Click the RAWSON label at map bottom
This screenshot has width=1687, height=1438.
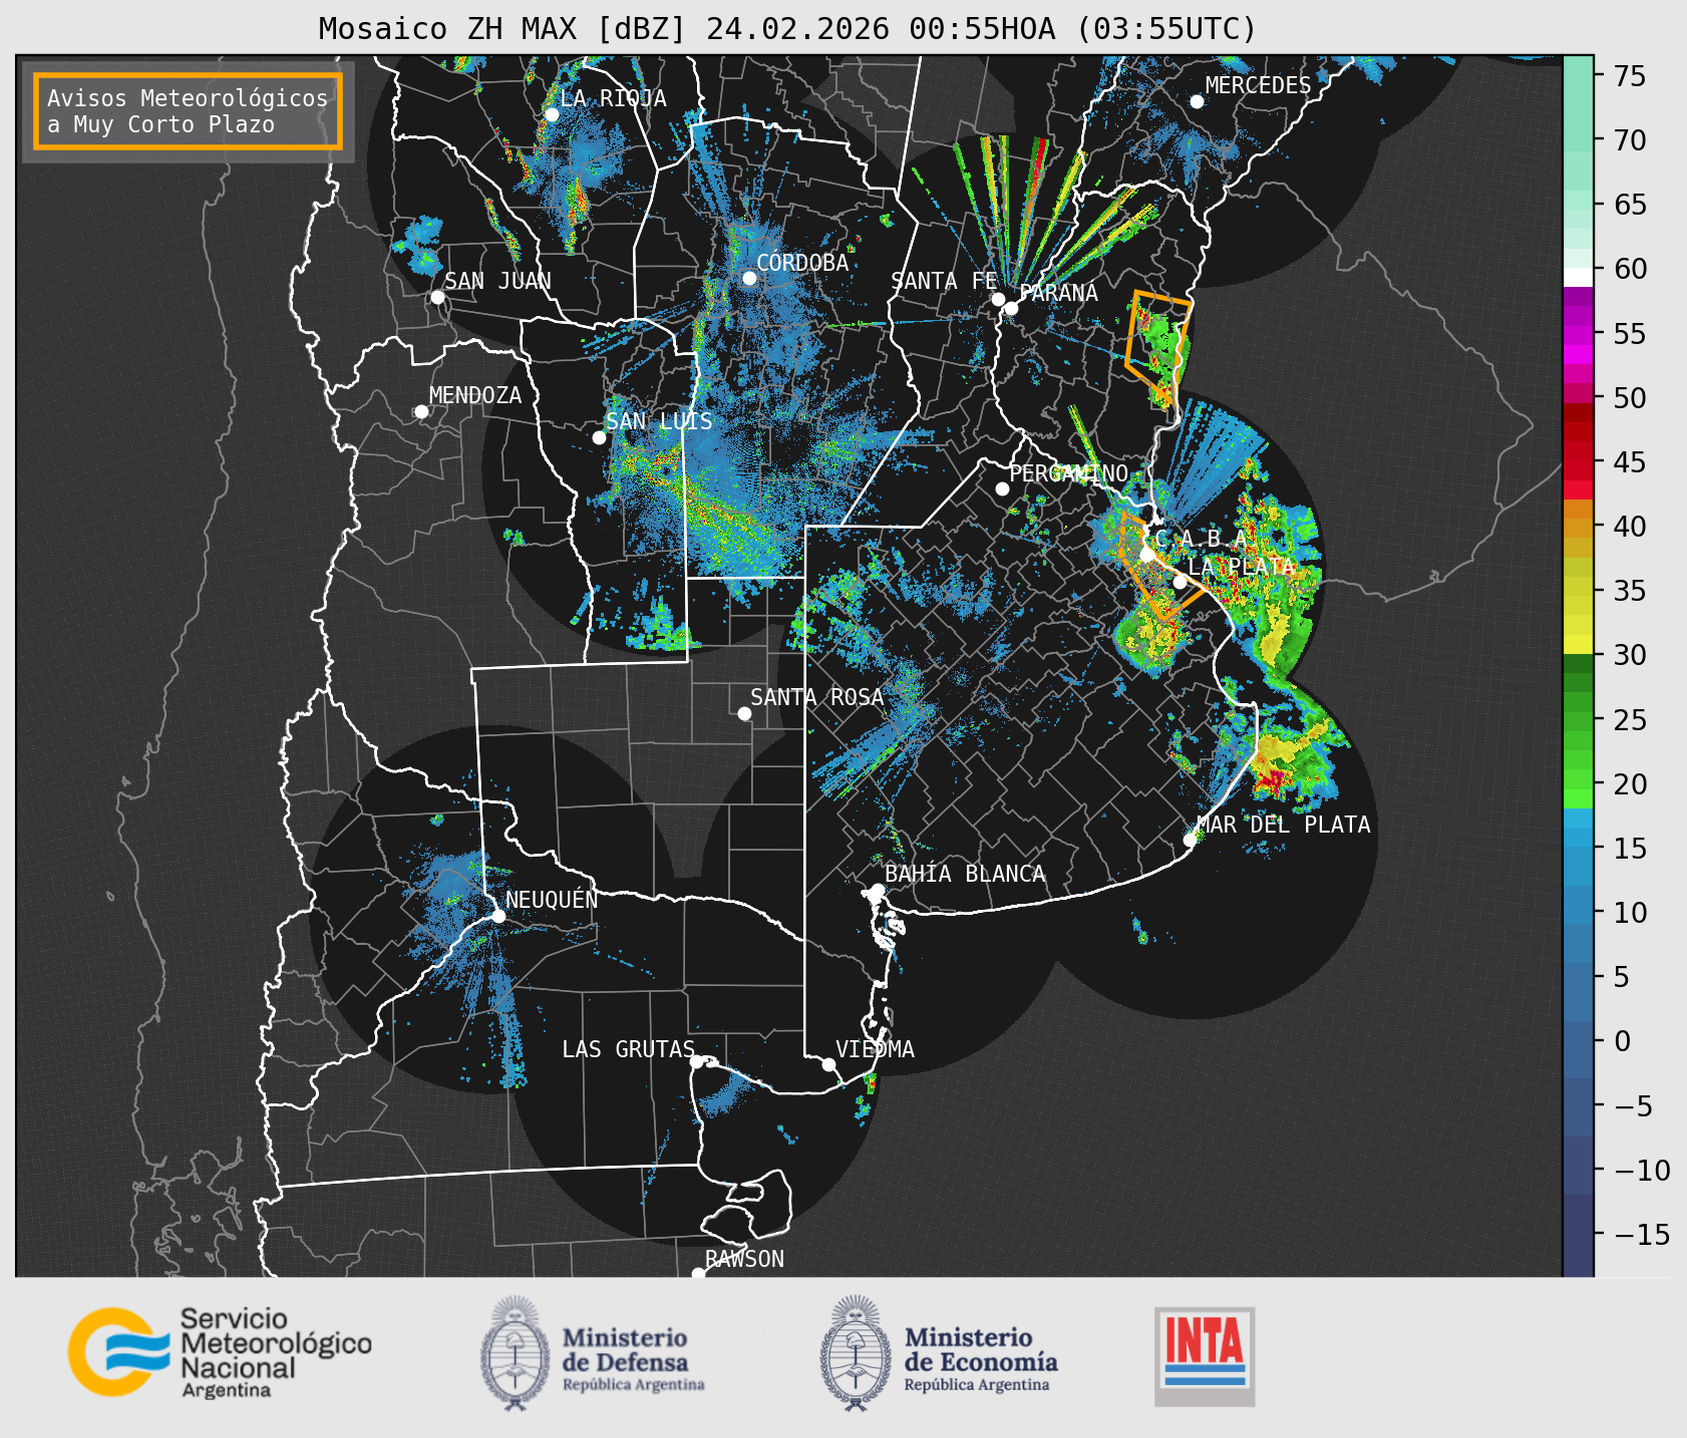[745, 1259]
